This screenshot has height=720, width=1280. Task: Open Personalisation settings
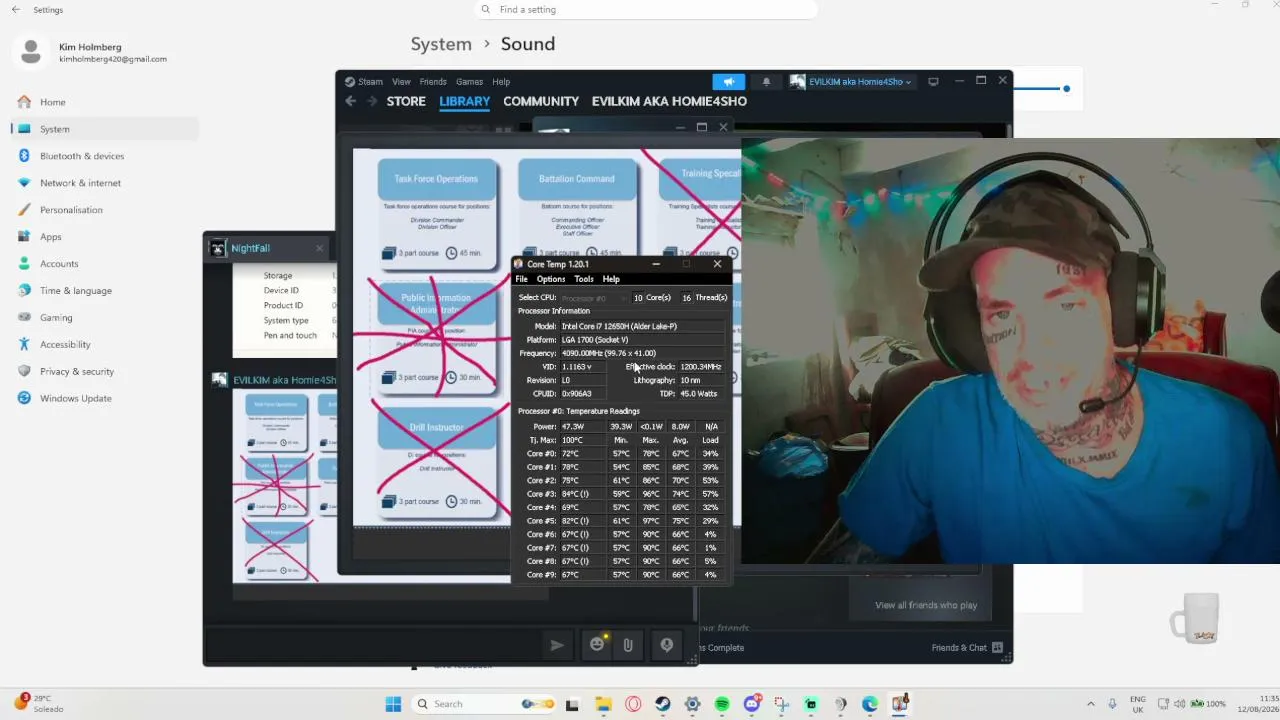click(x=71, y=210)
